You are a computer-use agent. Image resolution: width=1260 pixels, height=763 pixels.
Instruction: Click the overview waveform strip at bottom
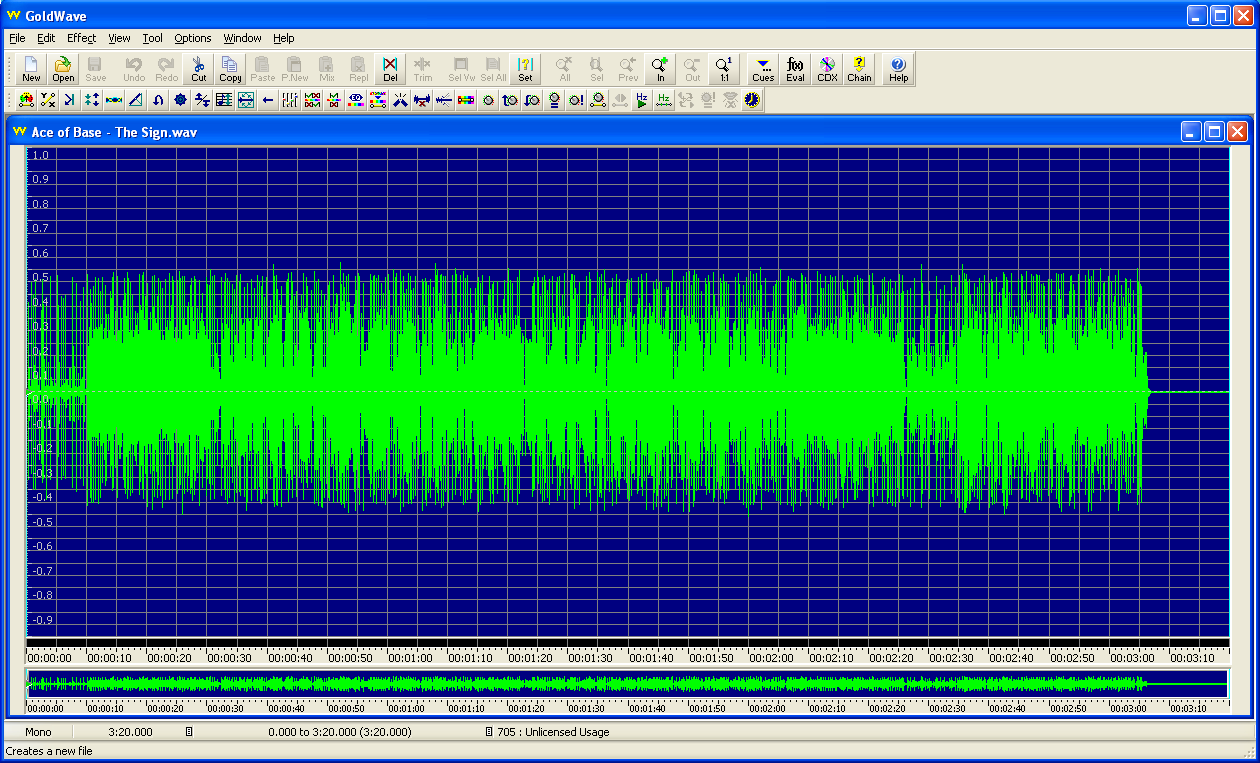(627, 684)
